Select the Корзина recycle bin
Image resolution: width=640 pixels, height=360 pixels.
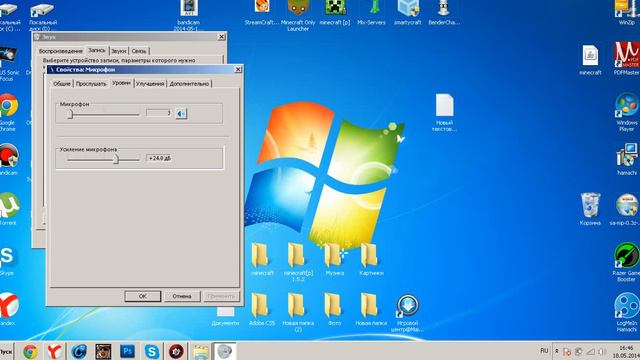coord(590,209)
